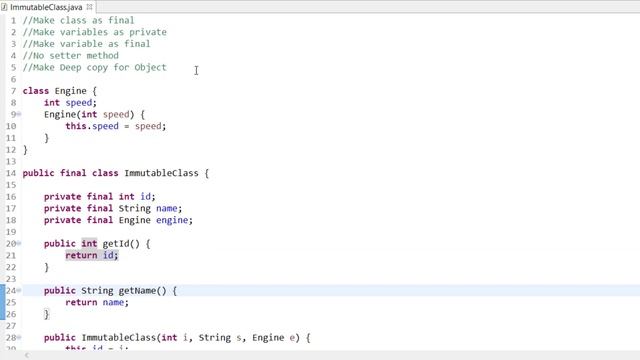The width and height of the screenshot is (640, 360).
Task: Click the Java file icon on the tab
Action: 4,7
